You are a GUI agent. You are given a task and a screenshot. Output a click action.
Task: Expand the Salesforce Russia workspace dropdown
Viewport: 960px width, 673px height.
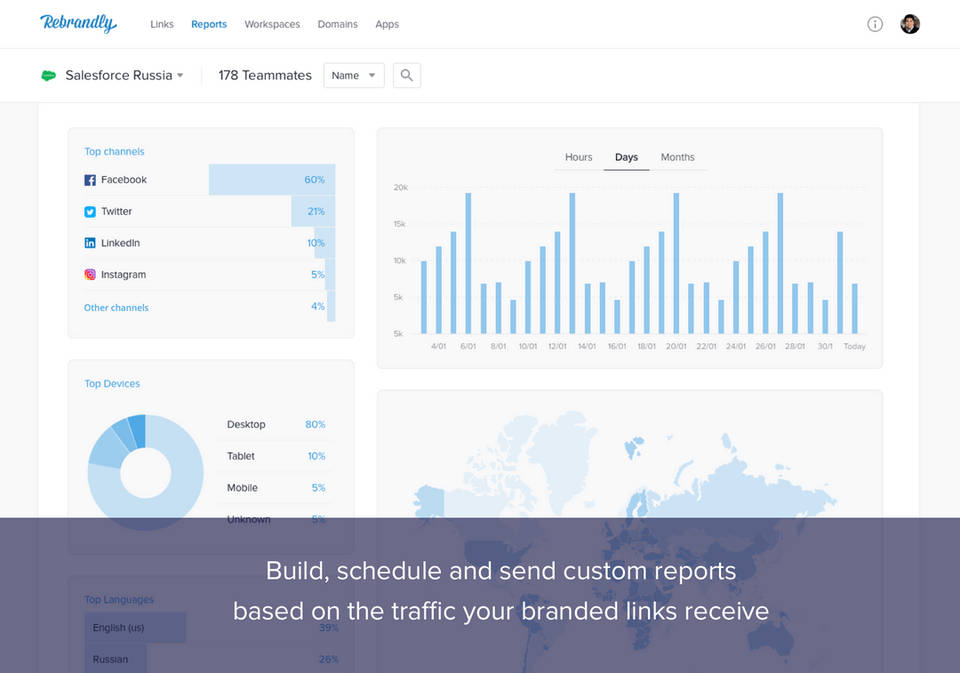pos(180,75)
